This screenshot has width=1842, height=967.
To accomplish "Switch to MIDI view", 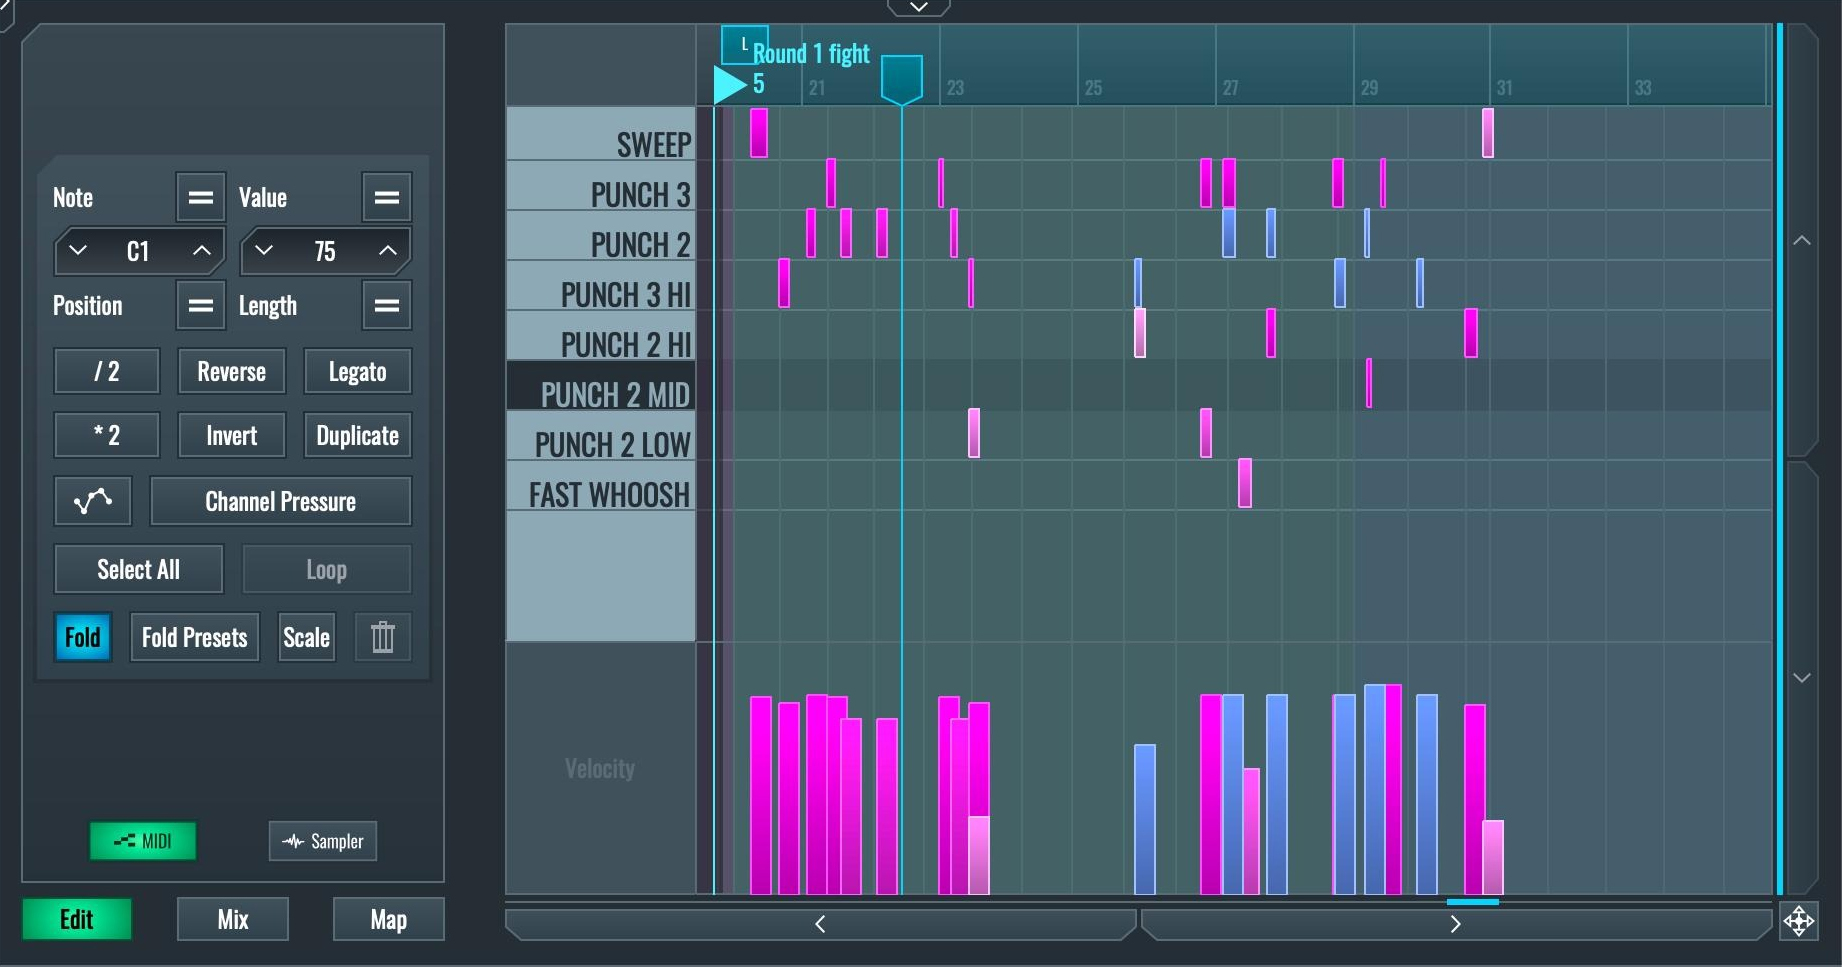I will point(143,841).
